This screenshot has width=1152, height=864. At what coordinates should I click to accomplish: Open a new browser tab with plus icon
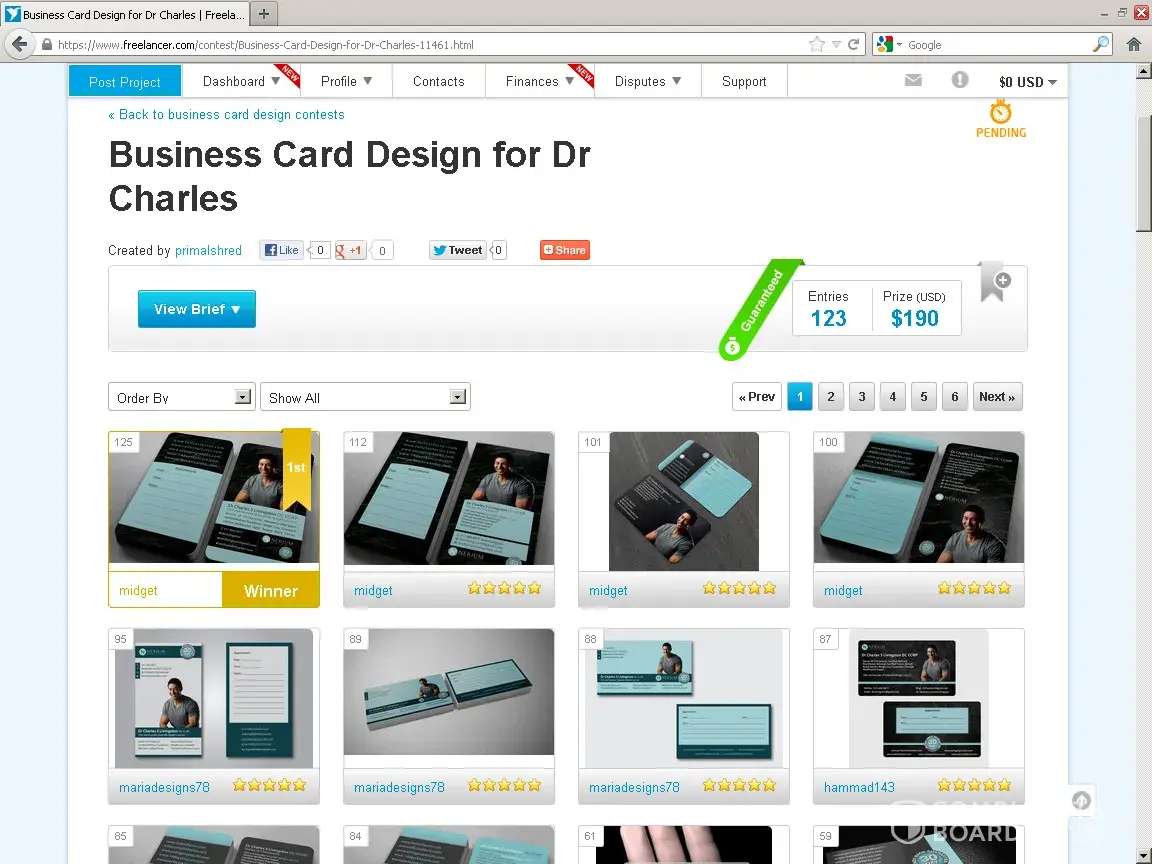[264, 13]
